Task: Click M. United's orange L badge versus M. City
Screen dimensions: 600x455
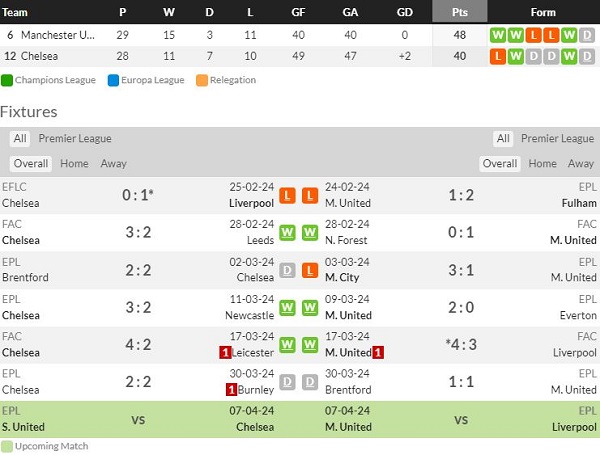Action: (310, 270)
